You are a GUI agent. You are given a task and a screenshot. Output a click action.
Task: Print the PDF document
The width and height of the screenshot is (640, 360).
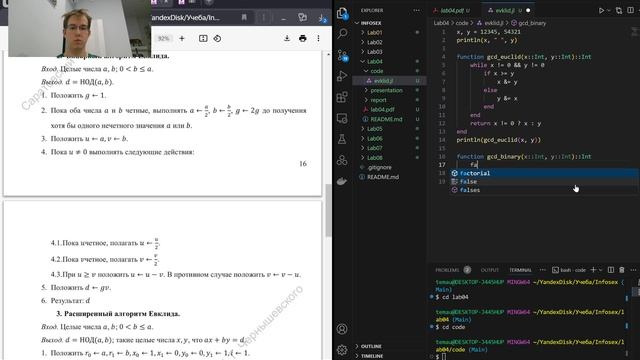[x=302, y=38]
